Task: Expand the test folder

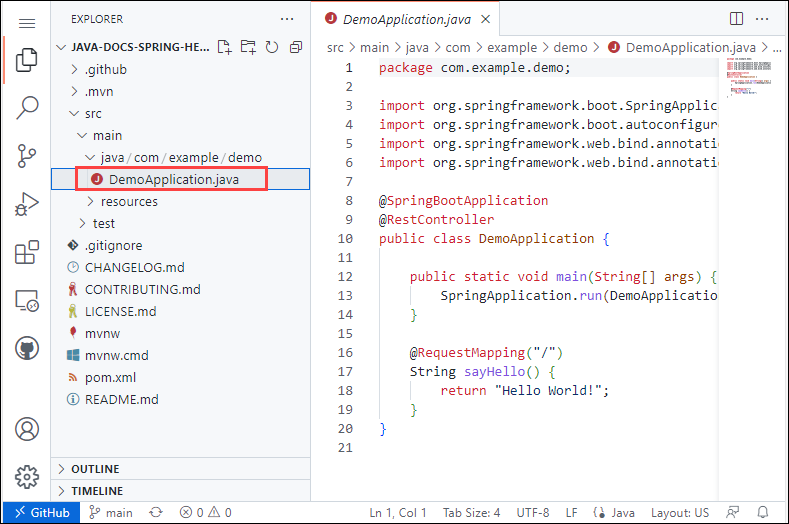Action: tap(180, 223)
